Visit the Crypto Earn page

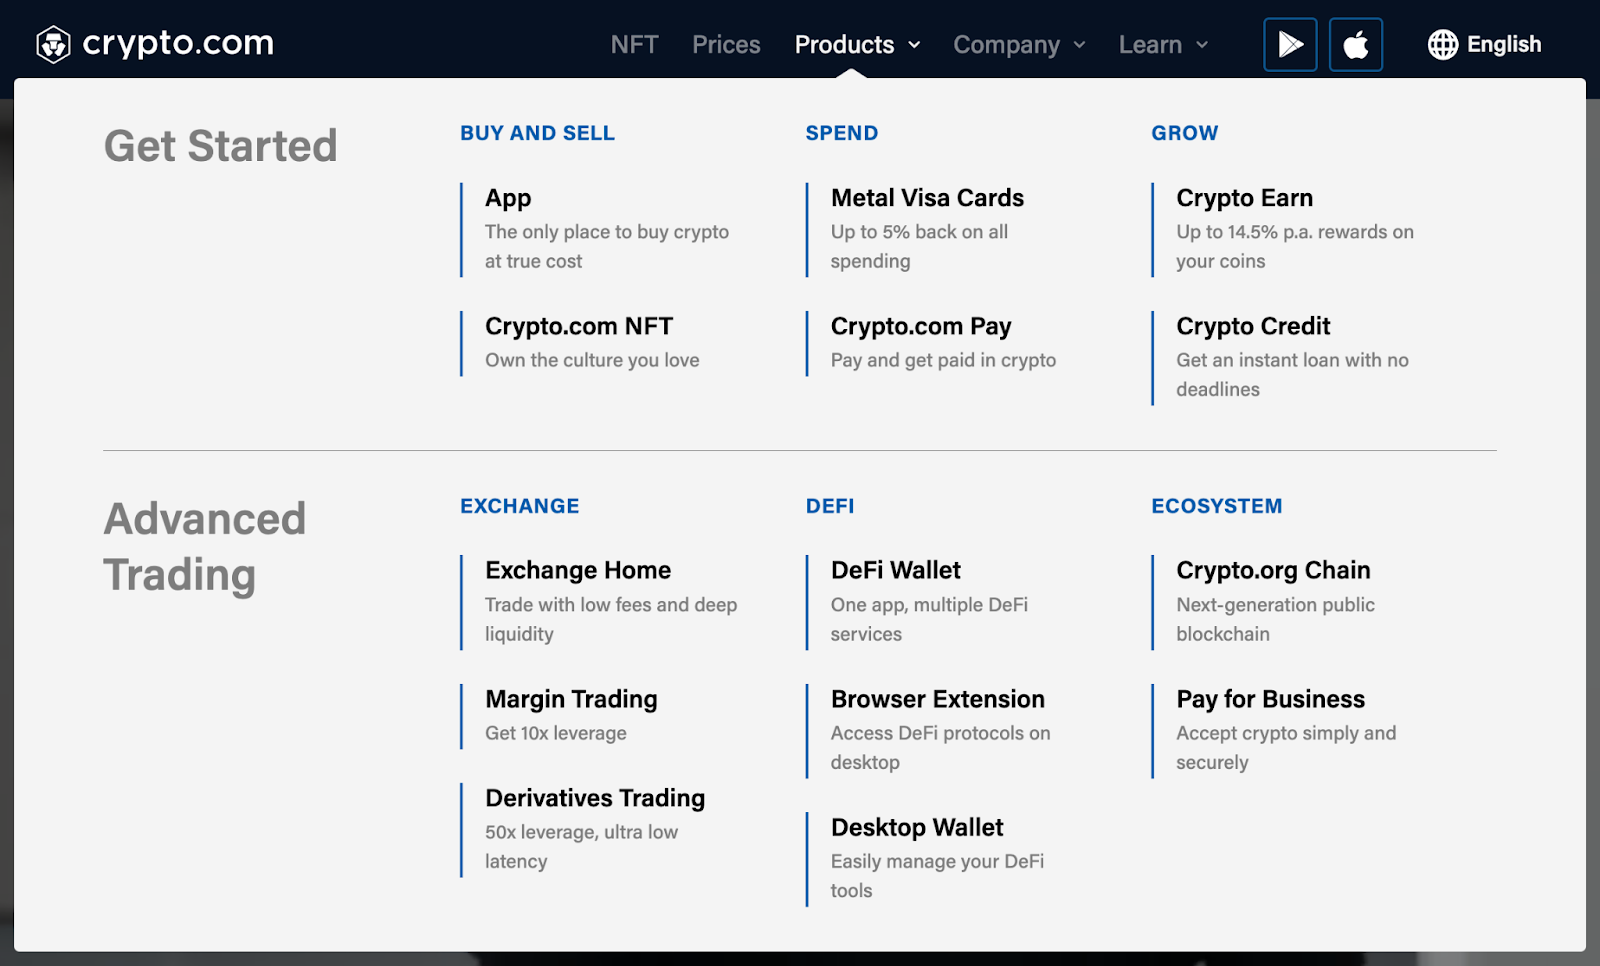1244,198
